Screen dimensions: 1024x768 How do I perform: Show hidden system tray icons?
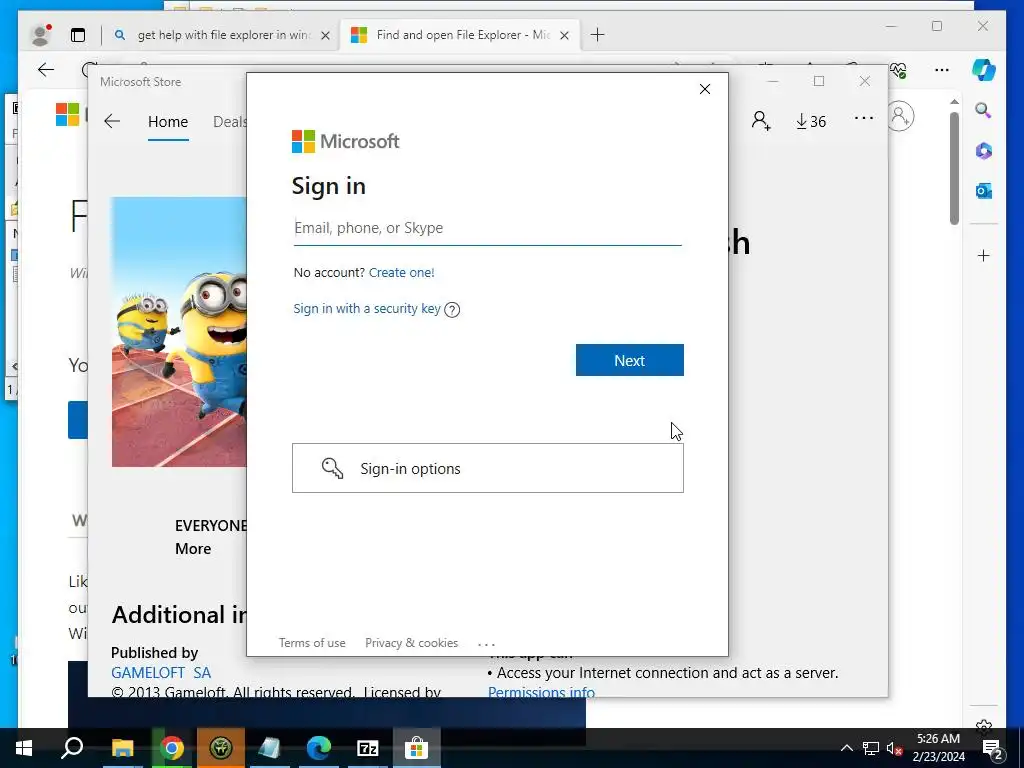pos(846,748)
